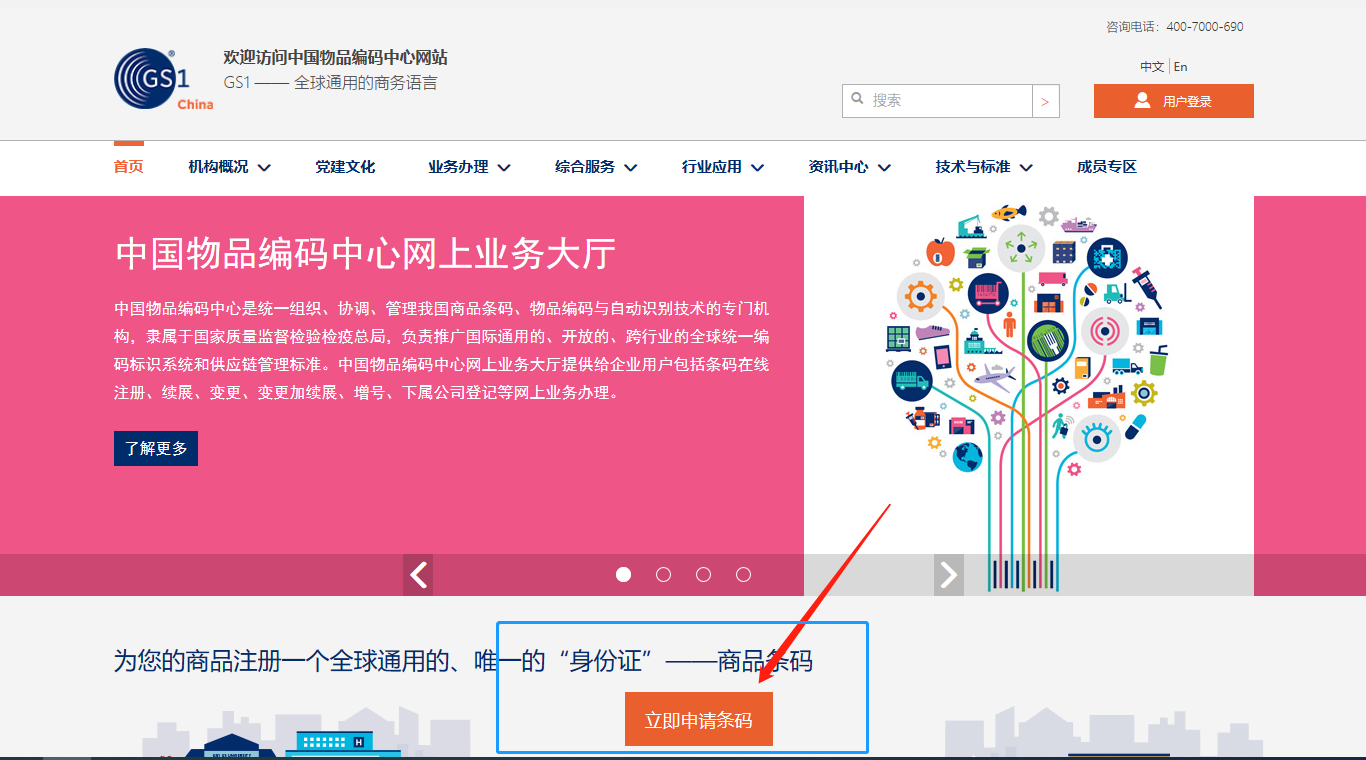Expand the 资讯中心 dropdown menu

840,167
